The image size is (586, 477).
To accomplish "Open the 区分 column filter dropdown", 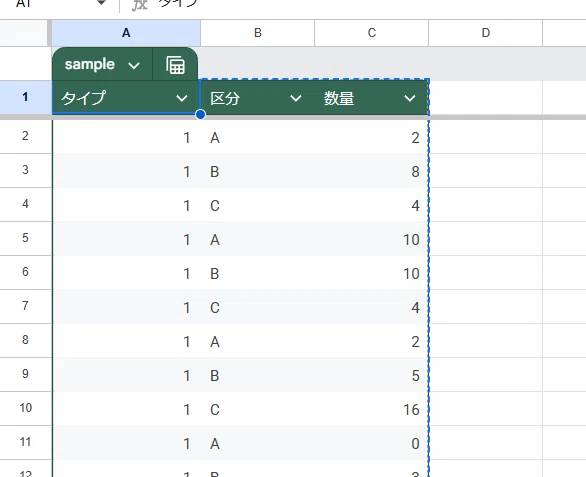I will click(x=296, y=98).
